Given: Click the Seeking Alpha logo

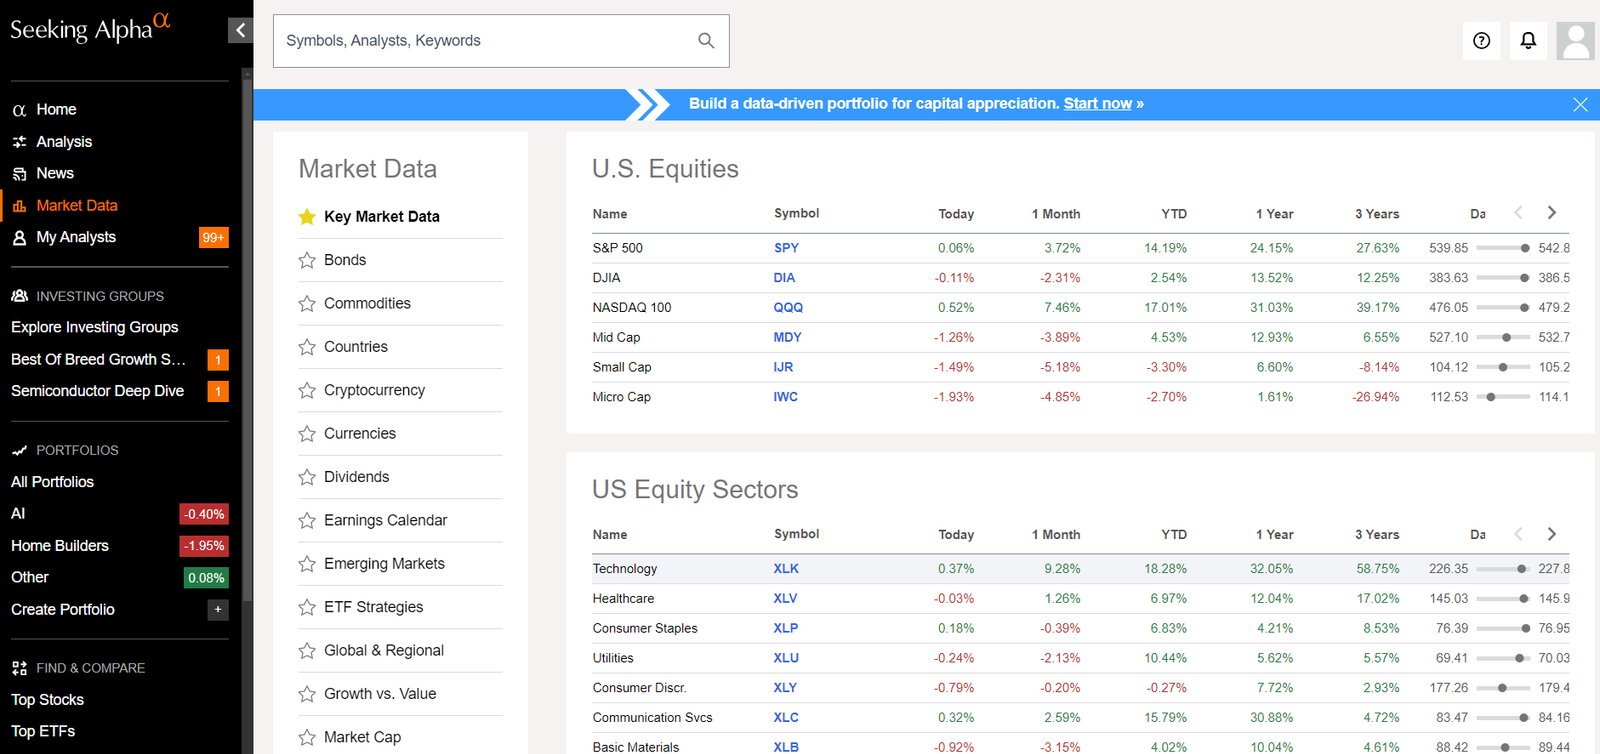Looking at the screenshot, I should coord(90,28).
